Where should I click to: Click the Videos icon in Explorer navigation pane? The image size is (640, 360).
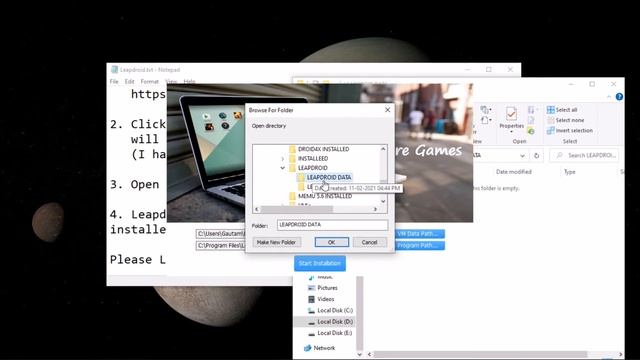pos(311,299)
